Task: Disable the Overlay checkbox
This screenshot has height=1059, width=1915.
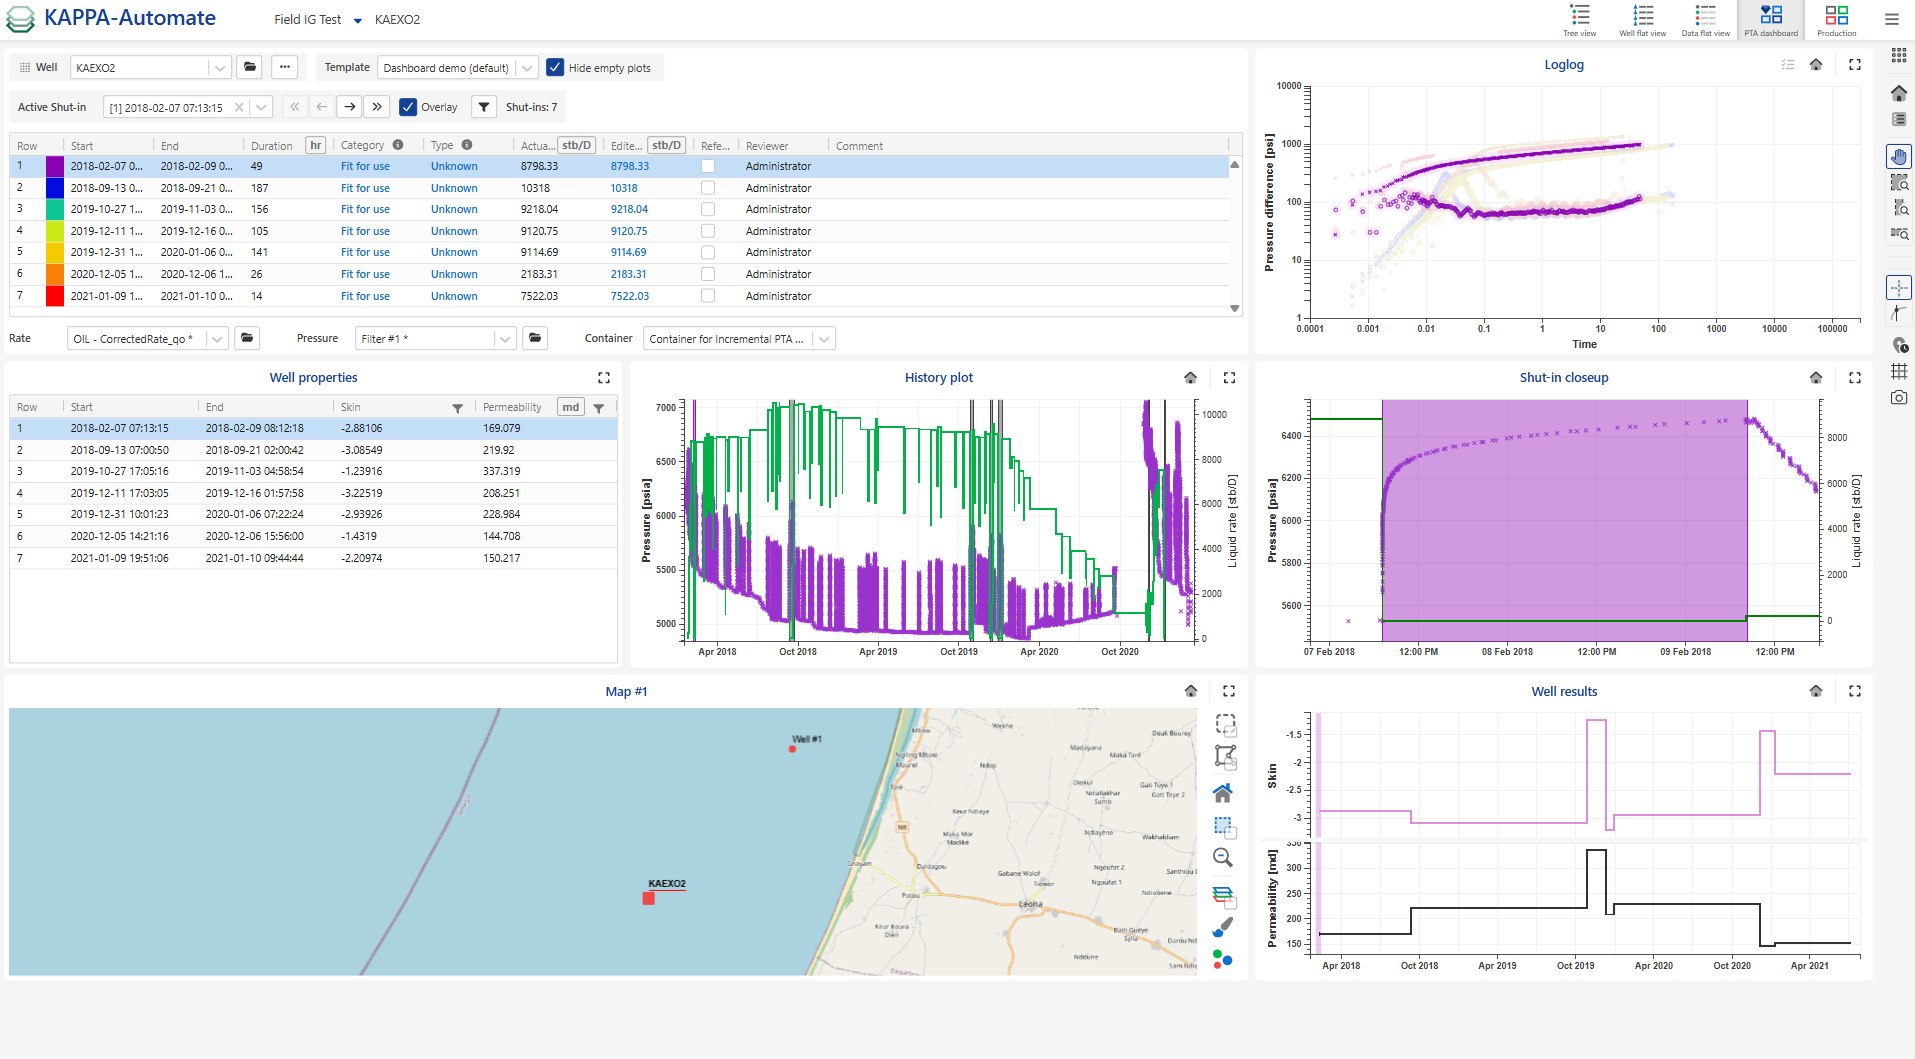Action: [x=408, y=106]
